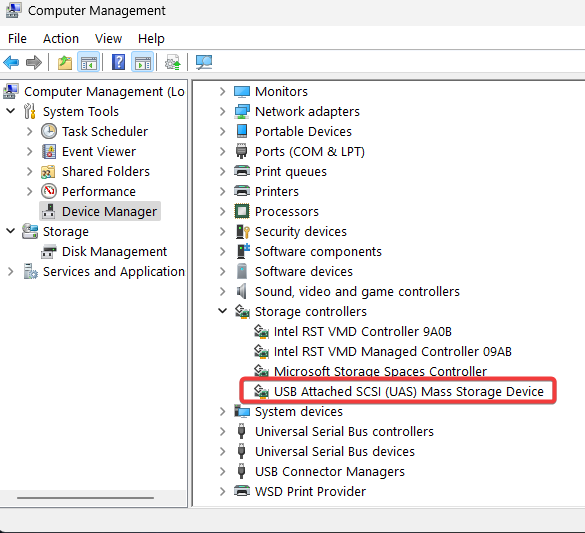Open the Action menu

click(x=61, y=38)
